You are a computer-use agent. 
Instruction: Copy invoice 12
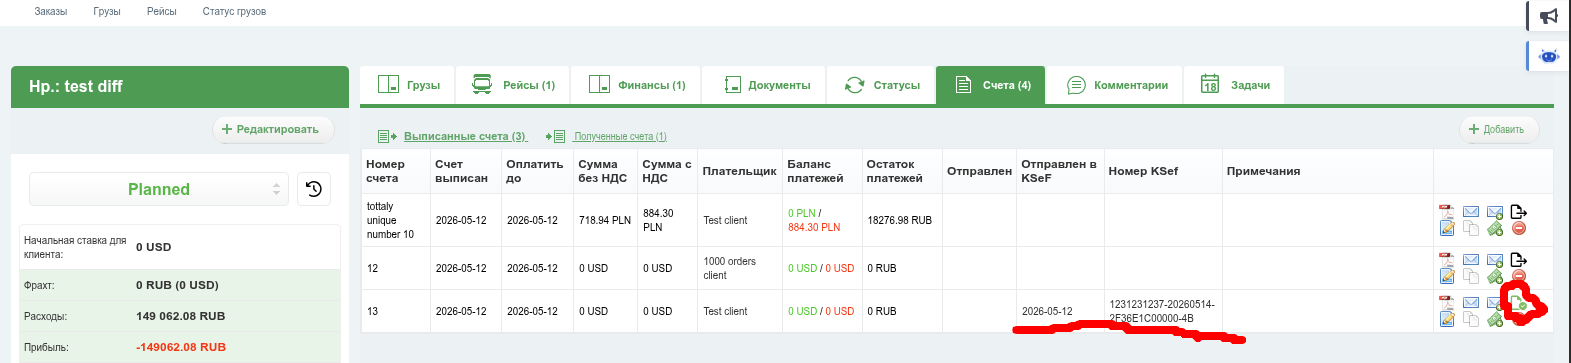click(1470, 276)
